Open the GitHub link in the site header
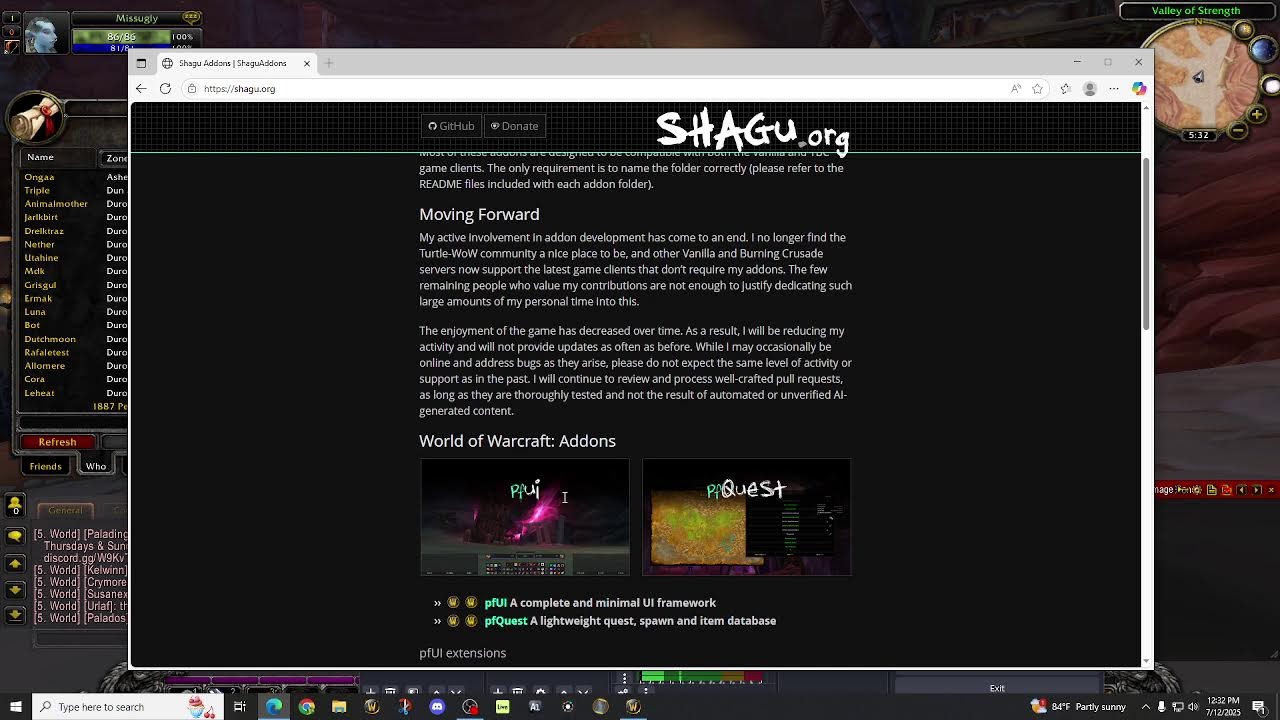The width and height of the screenshot is (1280, 720). pyautogui.click(x=451, y=126)
